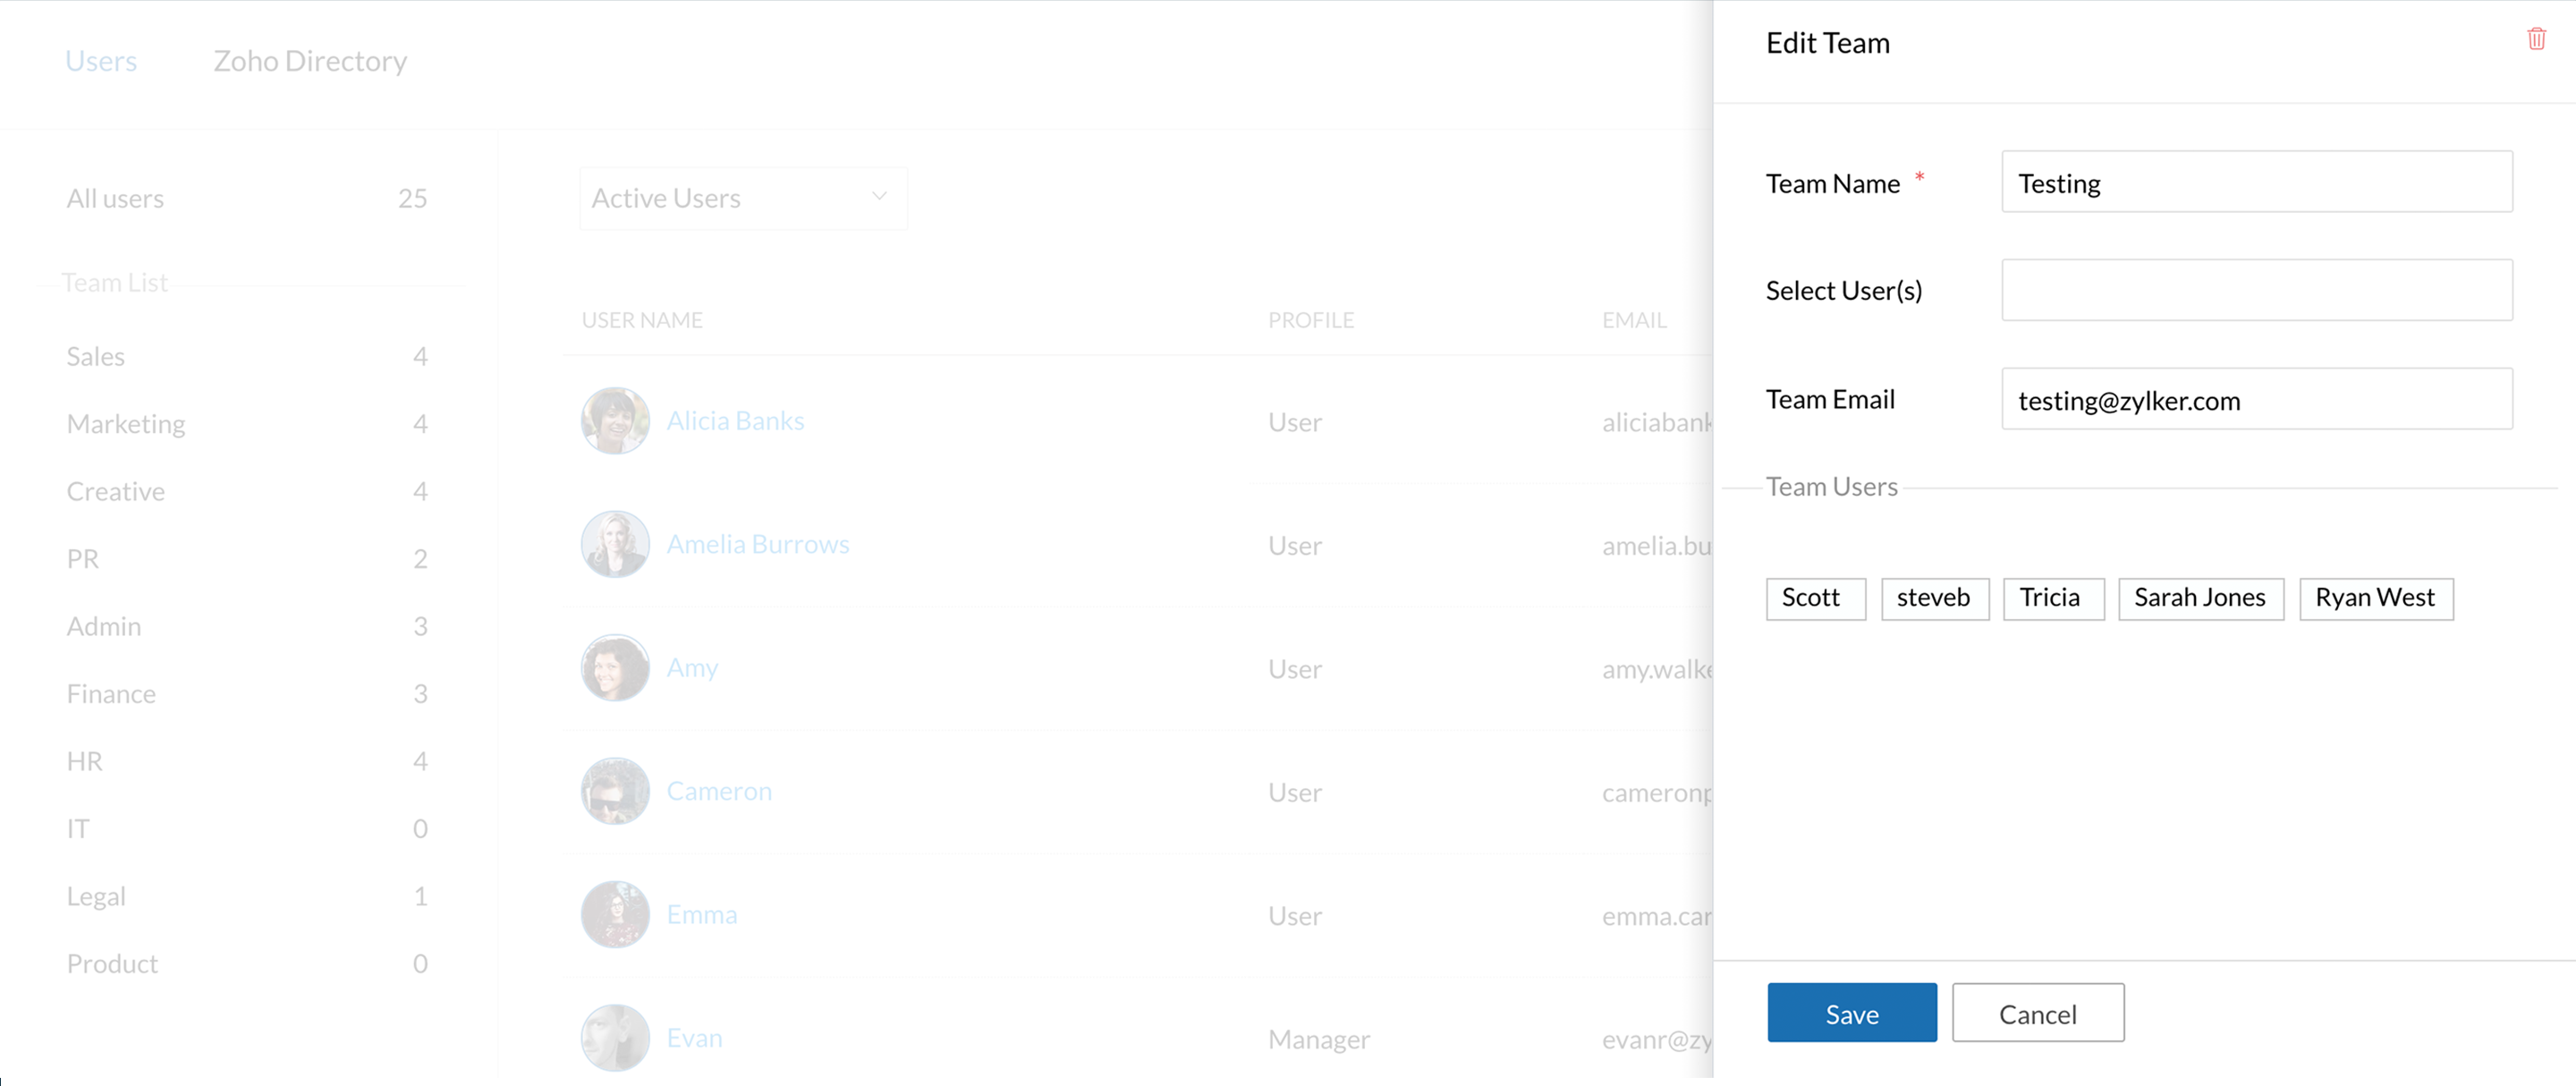Viewport: 2576px width, 1086px height.
Task: Click Amelia Burrows' profile photo
Action: [615, 544]
